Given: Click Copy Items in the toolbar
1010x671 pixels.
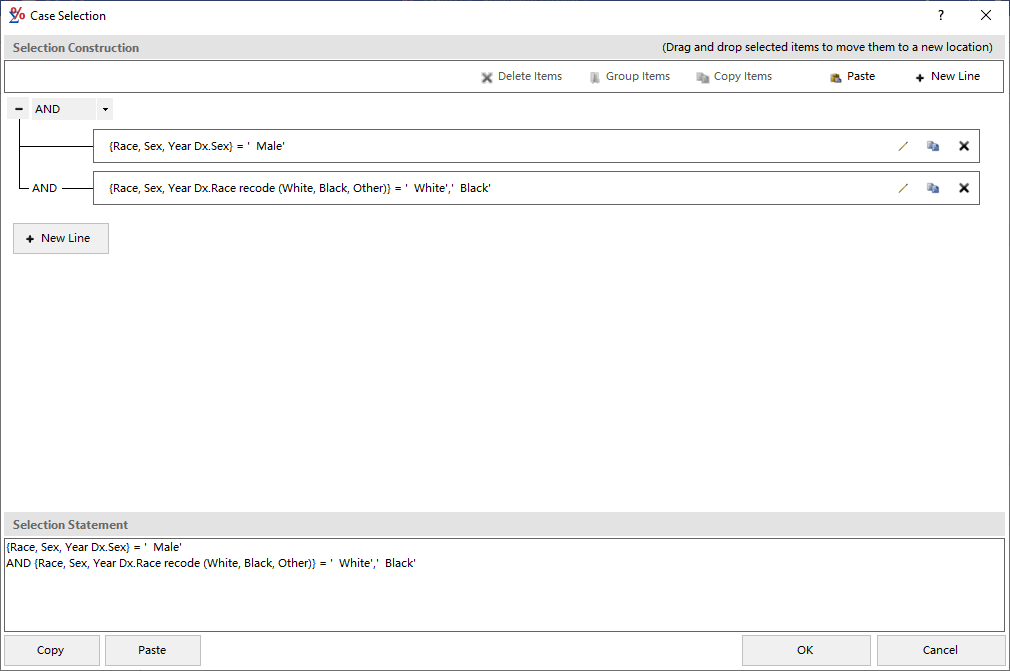Looking at the screenshot, I should (734, 77).
